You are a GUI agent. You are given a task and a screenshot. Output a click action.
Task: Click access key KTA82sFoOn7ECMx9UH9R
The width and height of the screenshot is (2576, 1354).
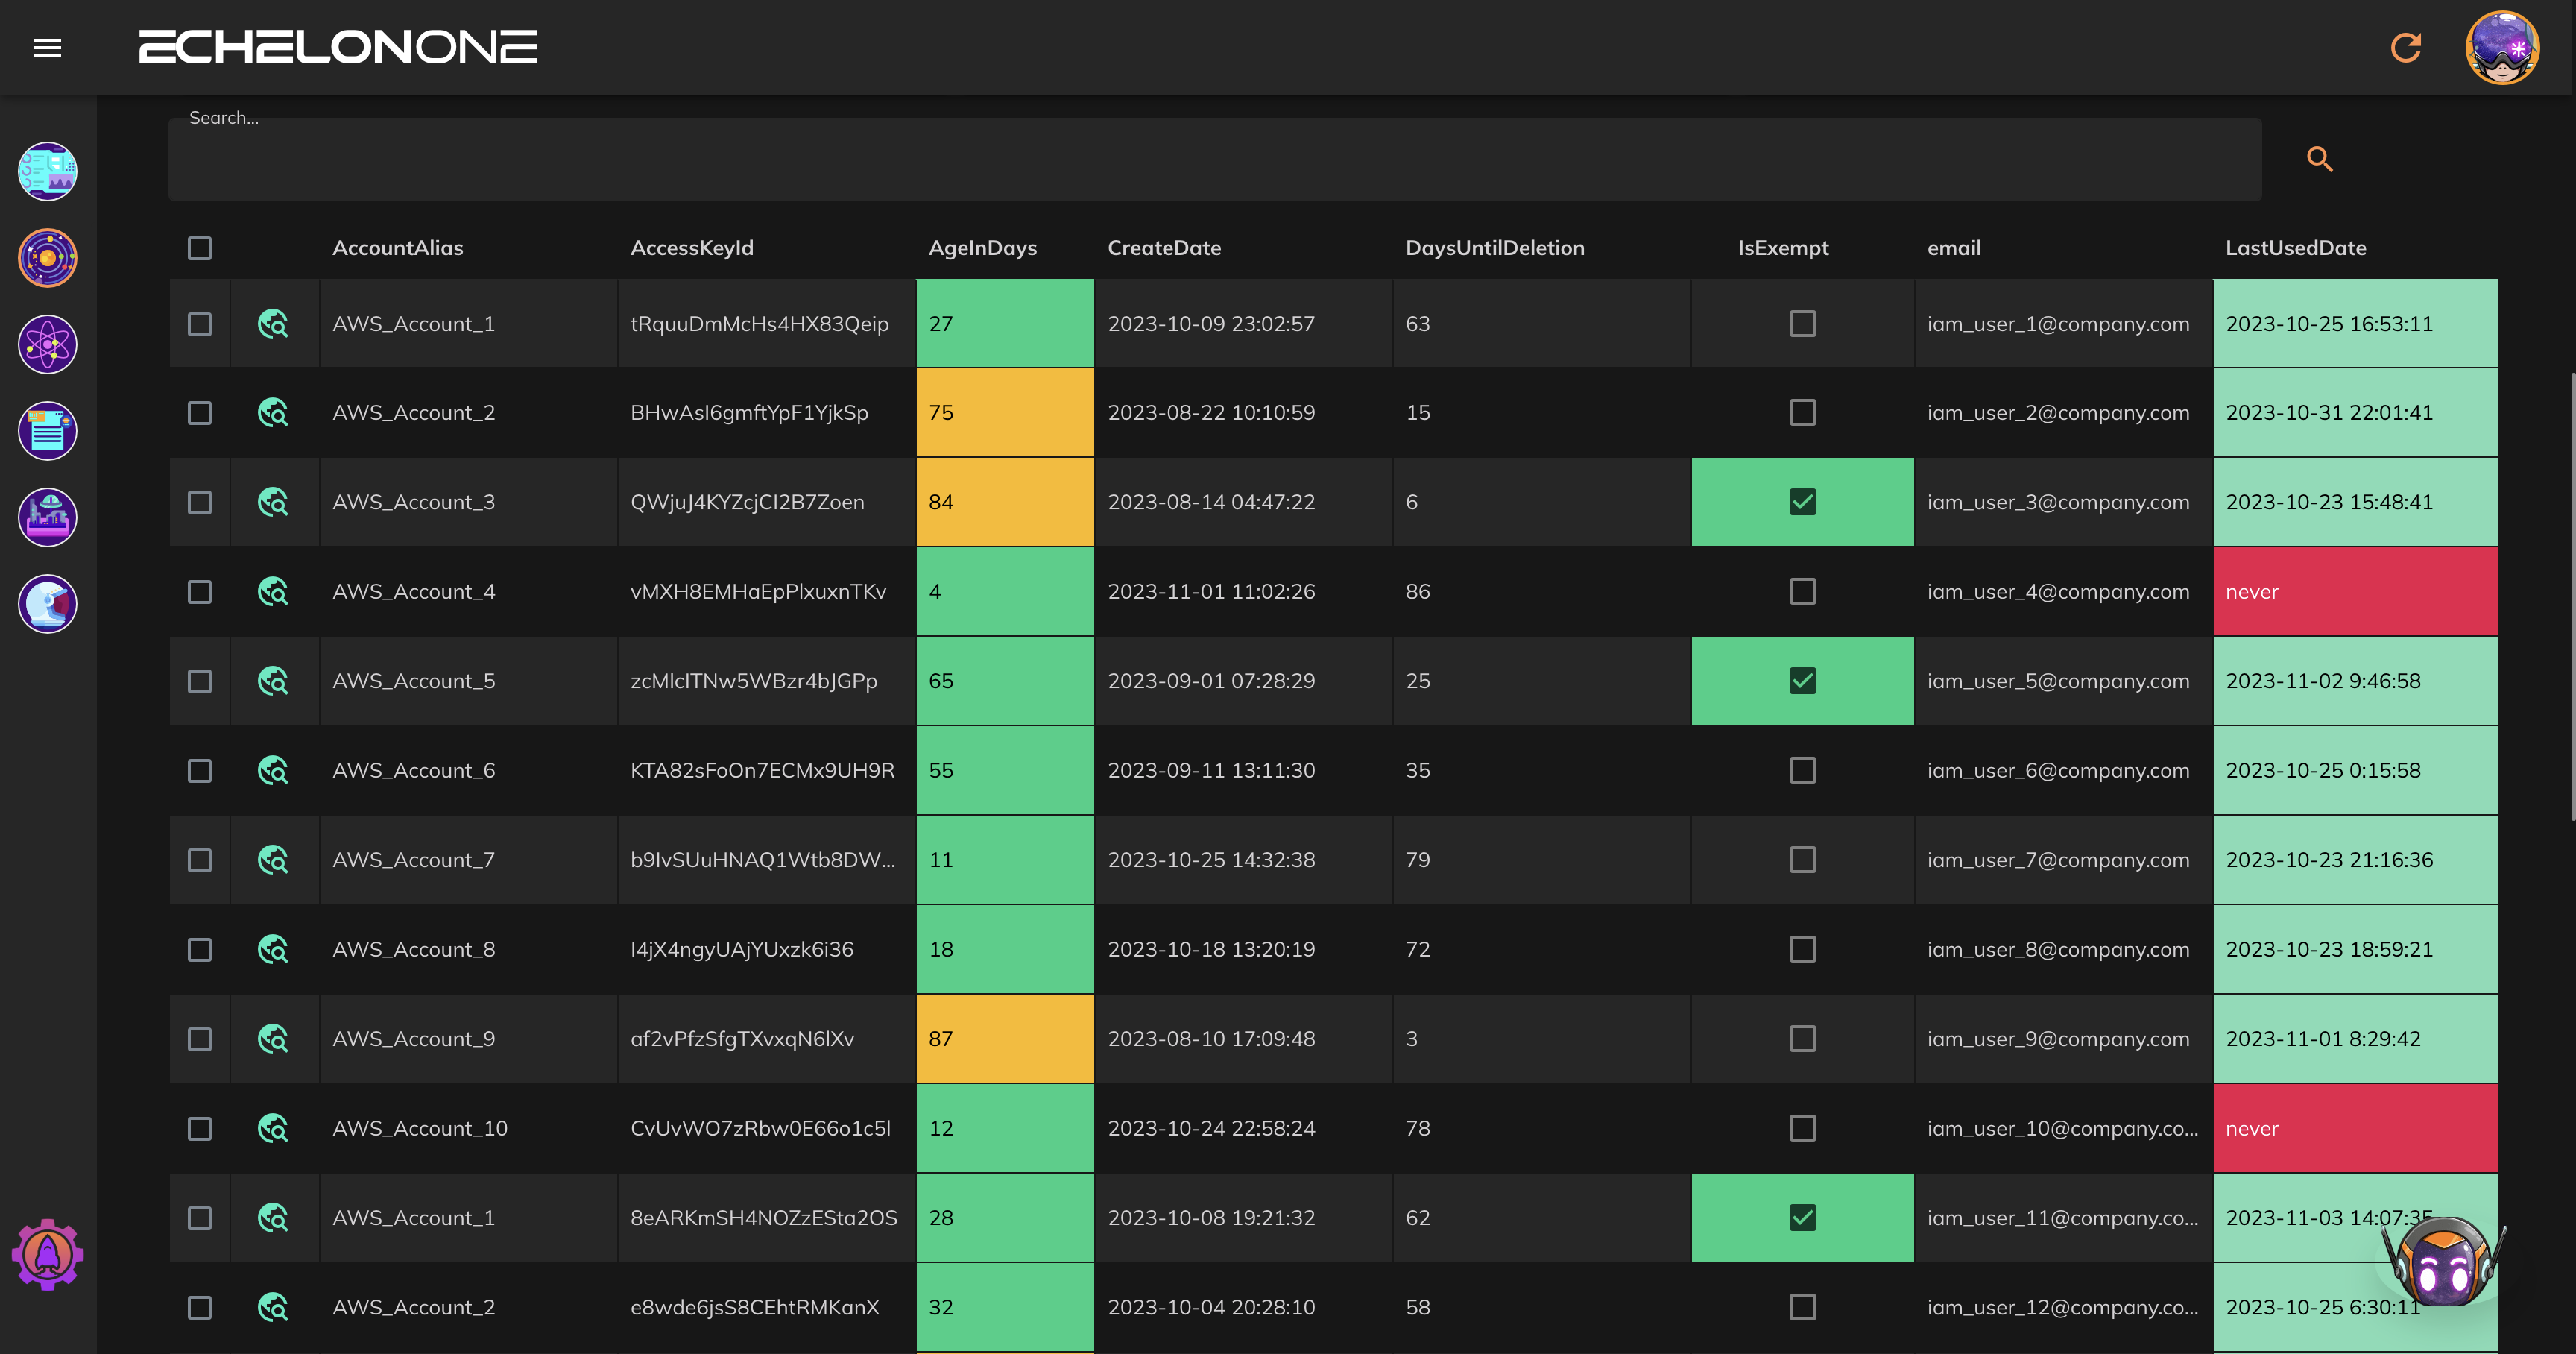pos(762,771)
